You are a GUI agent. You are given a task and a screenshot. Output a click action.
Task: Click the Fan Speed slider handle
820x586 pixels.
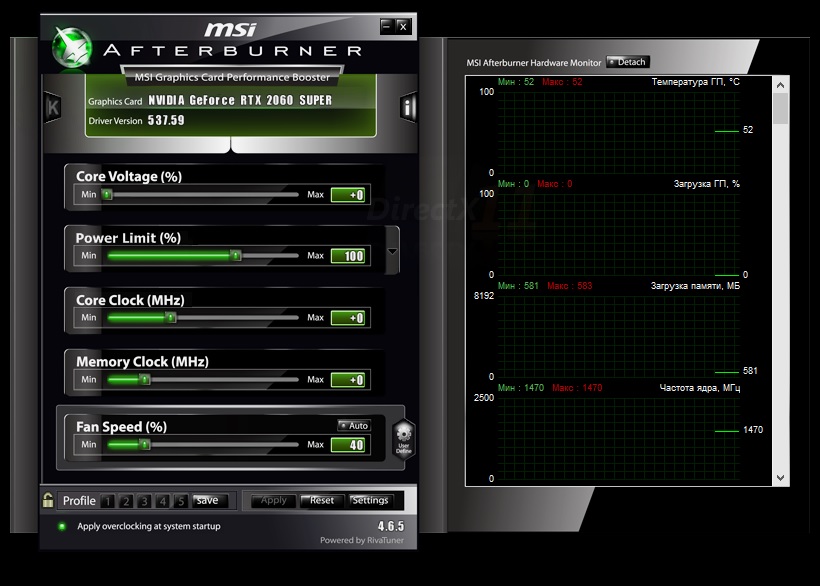coord(145,444)
